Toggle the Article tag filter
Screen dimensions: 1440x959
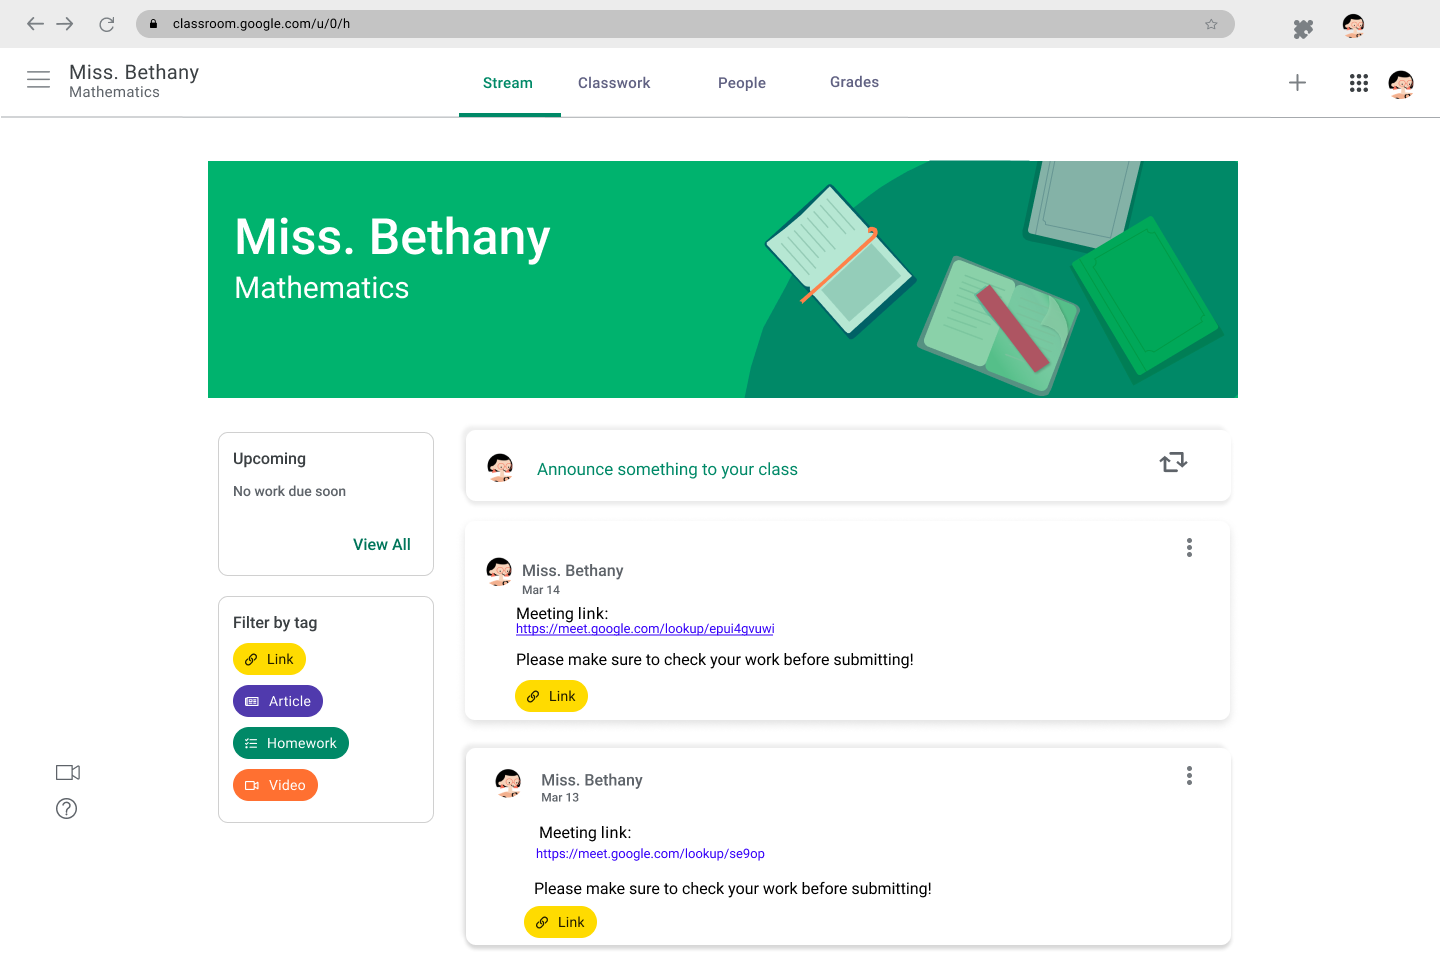278,701
